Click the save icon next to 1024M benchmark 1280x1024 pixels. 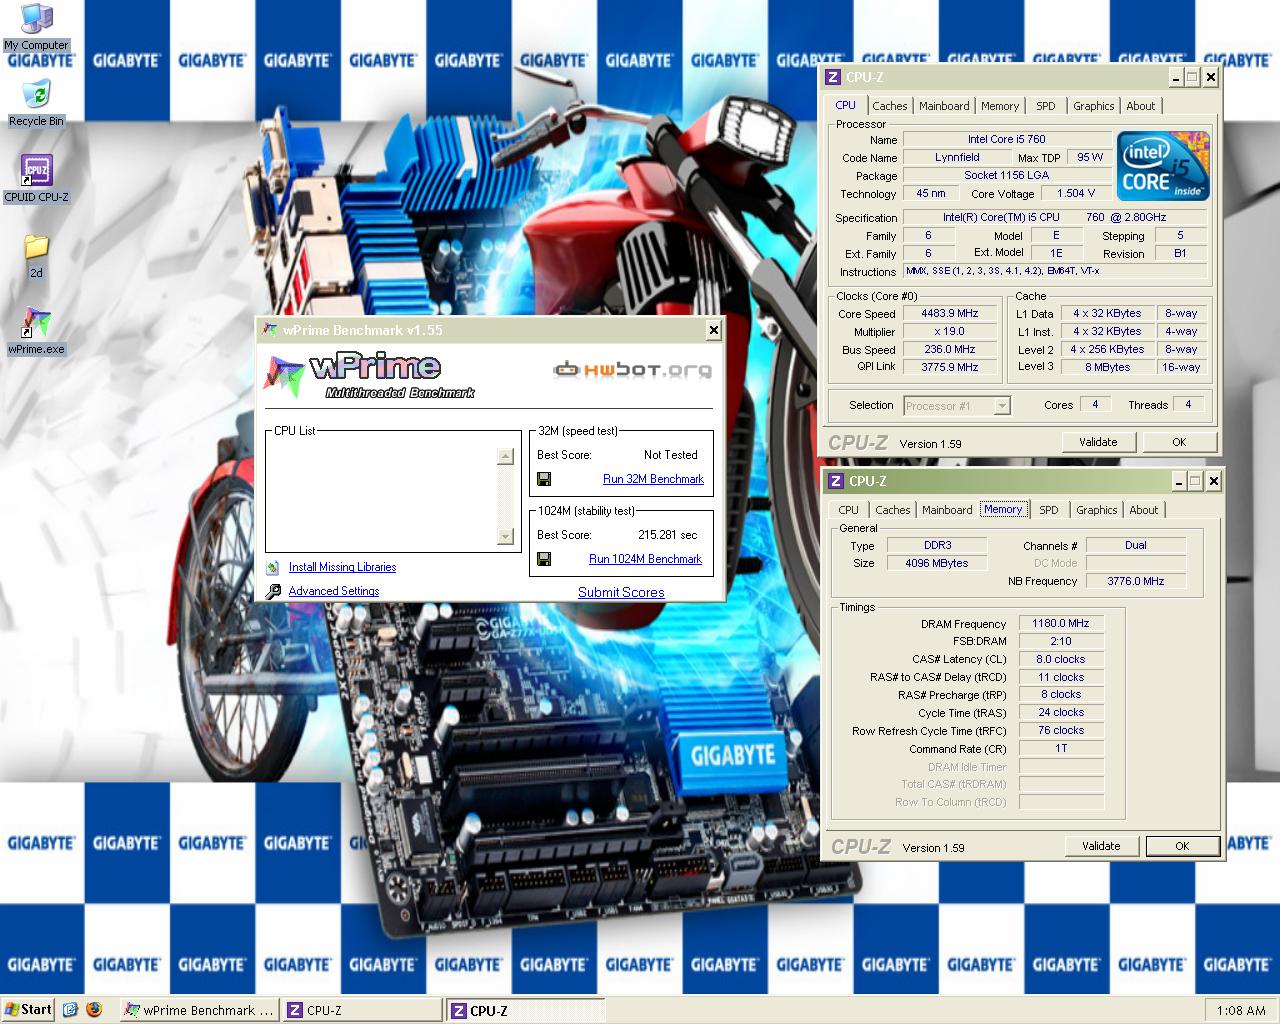coord(544,559)
